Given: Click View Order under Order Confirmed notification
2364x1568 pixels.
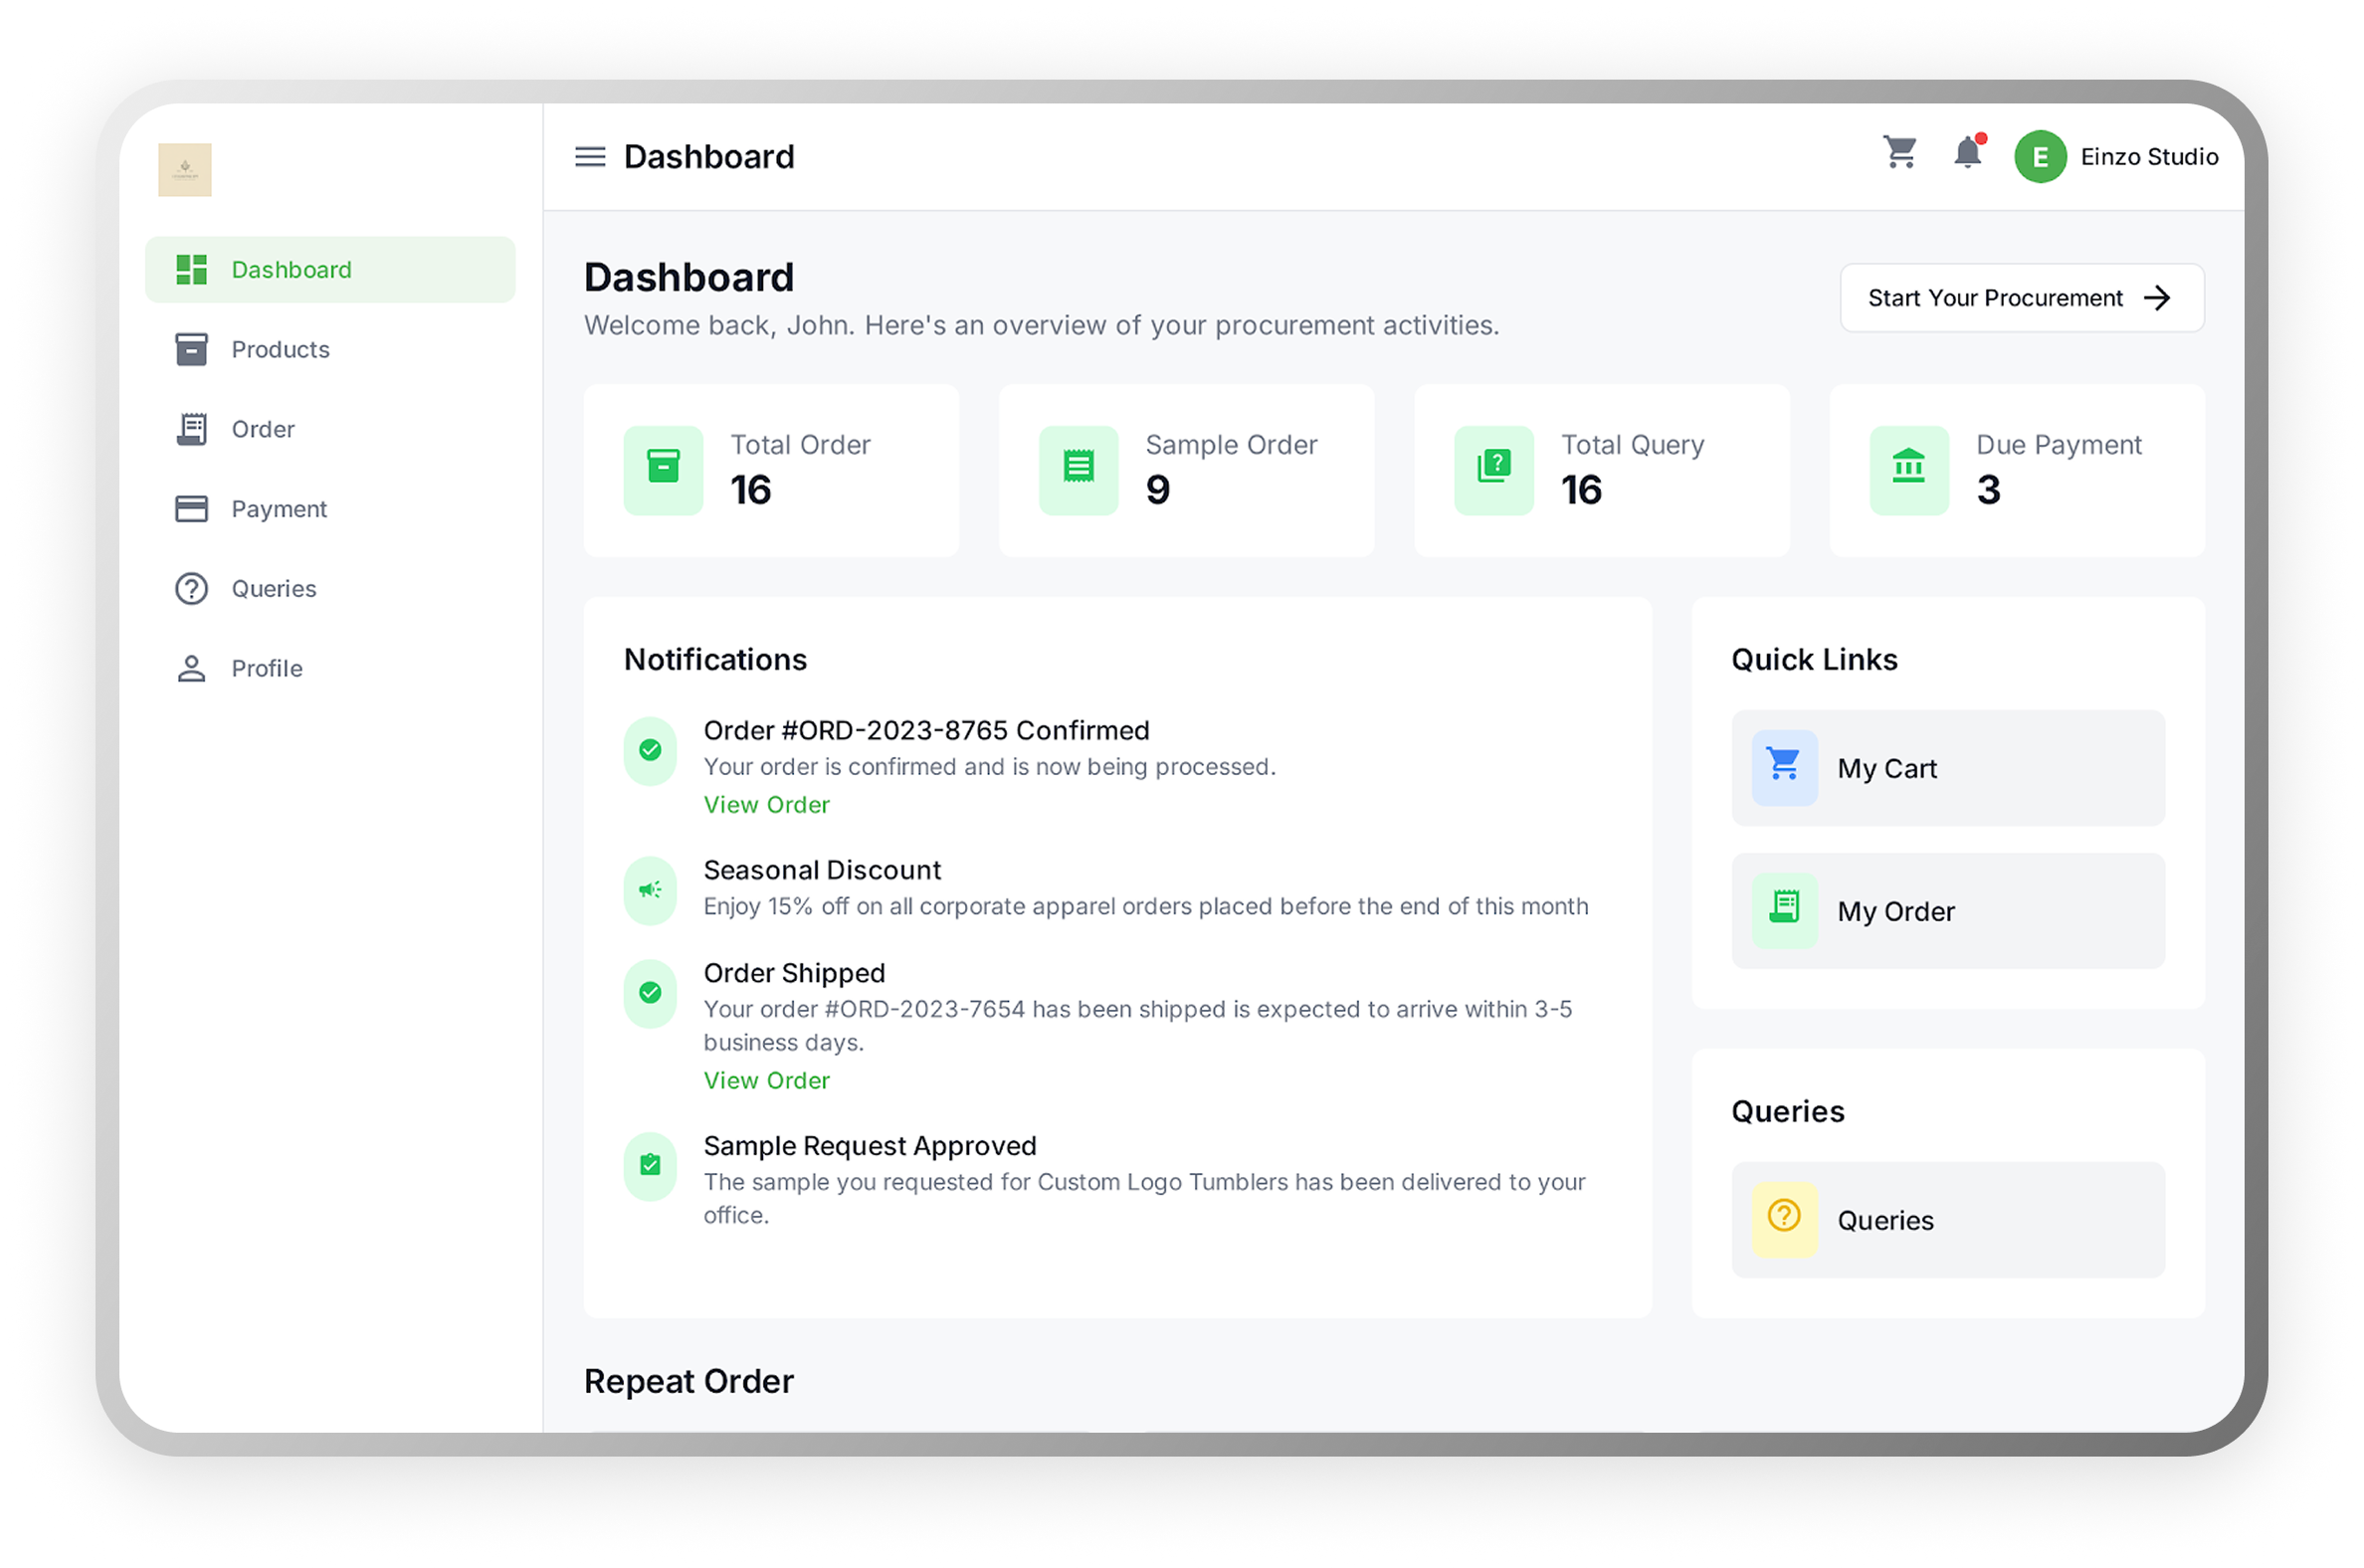Looking at the screenshot, I should click(766, 805).
